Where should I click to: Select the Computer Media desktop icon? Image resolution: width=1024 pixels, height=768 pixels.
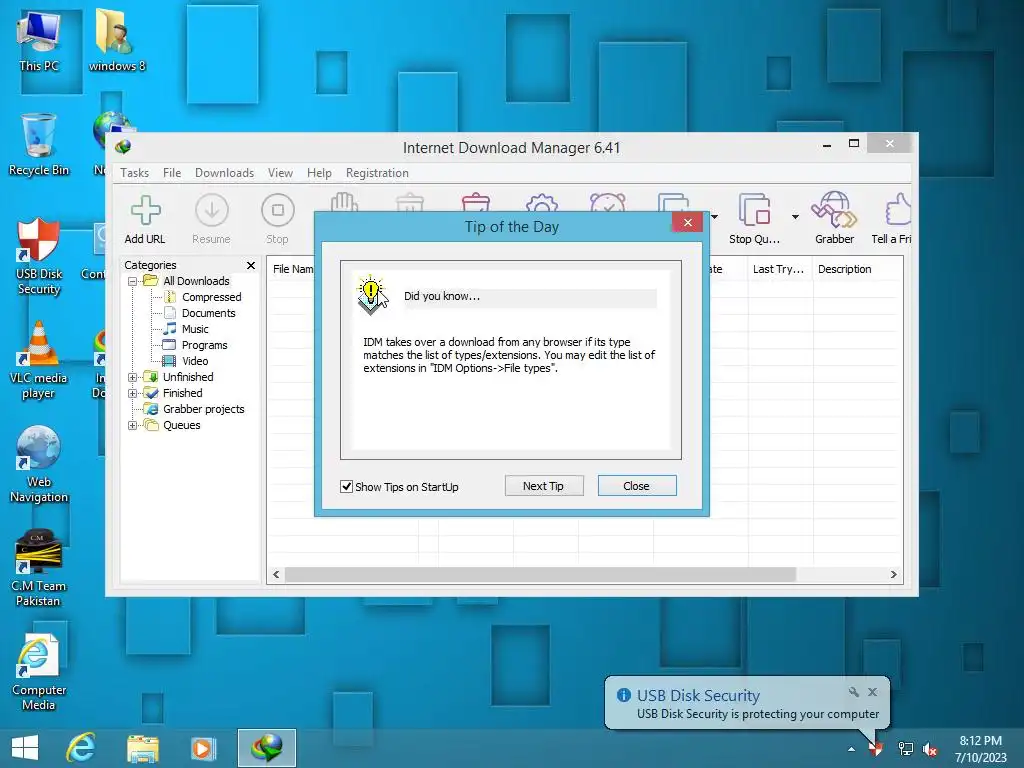tap(39, 673)
